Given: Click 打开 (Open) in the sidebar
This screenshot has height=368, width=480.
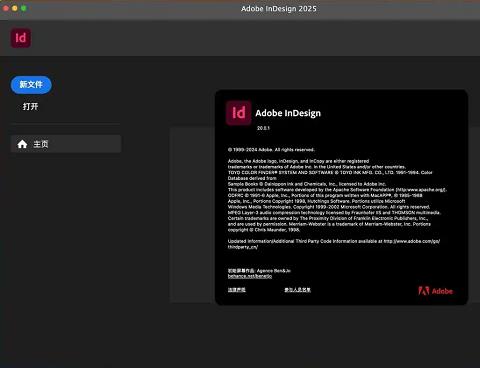Looking at the screenshot, I should coord(30,107).
